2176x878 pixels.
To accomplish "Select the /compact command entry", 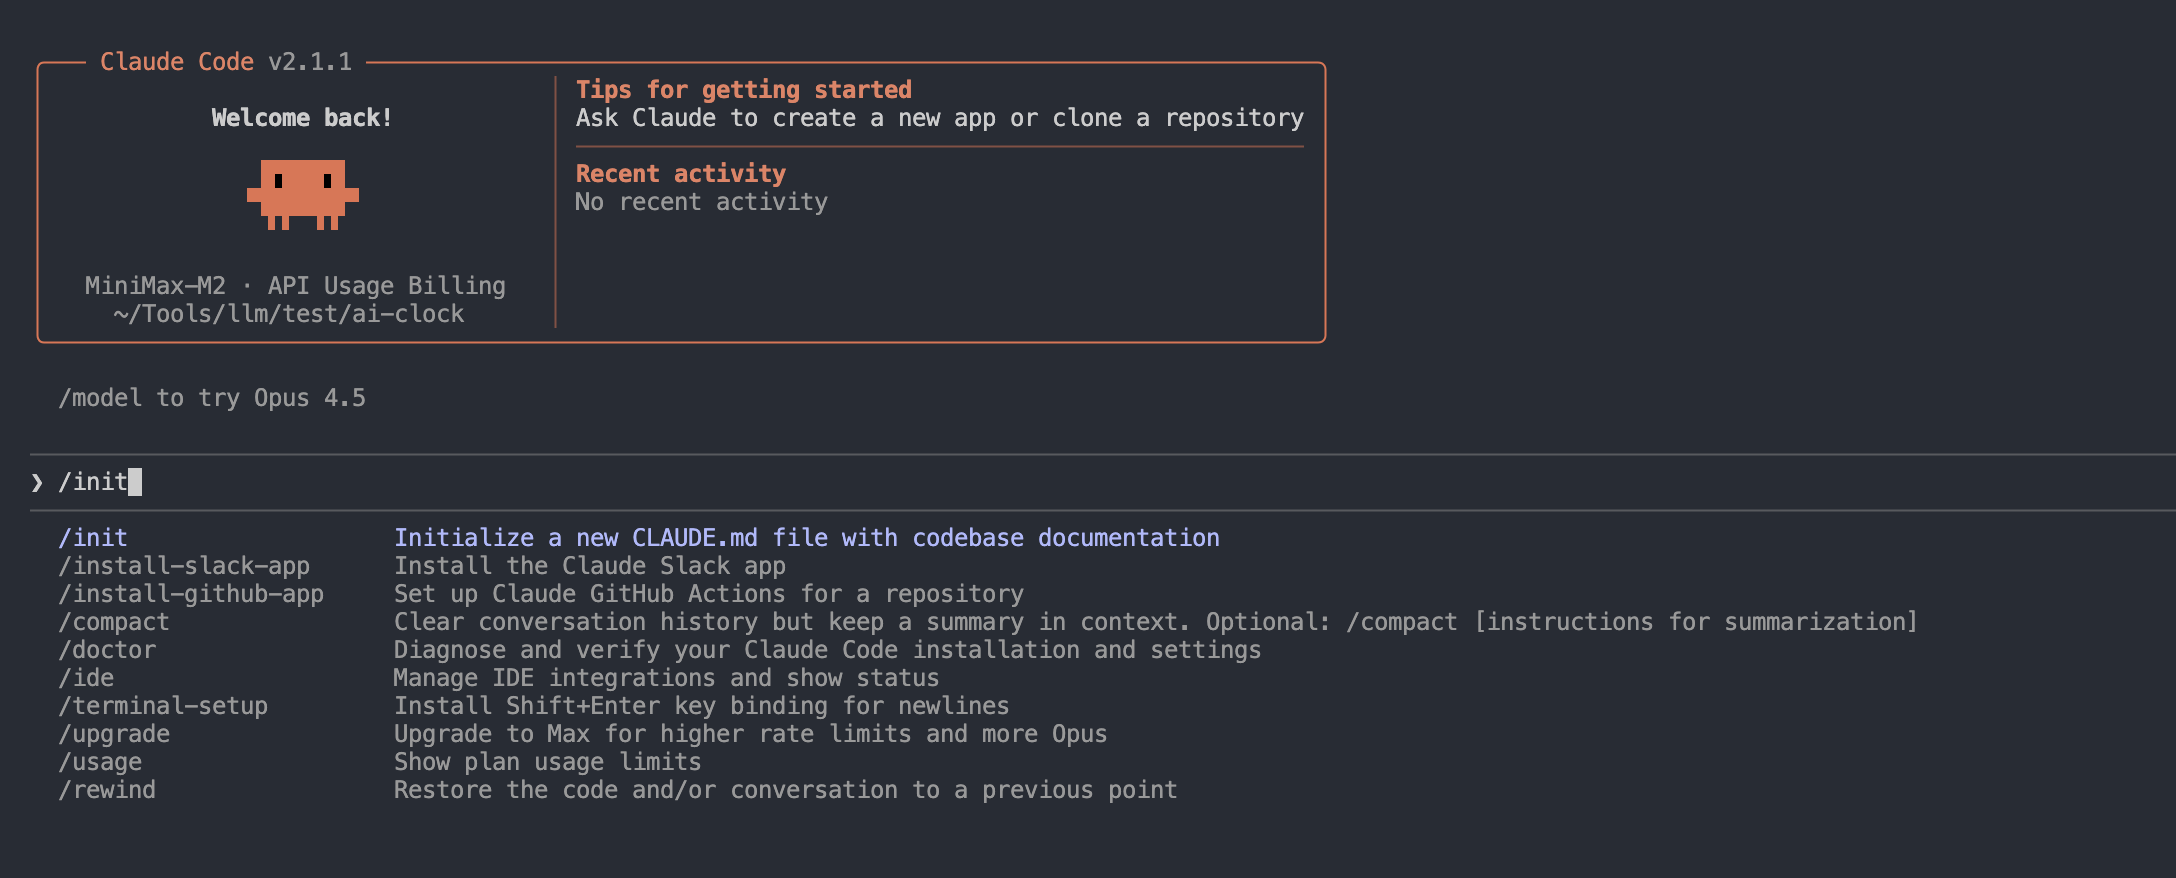I will [x=114, y=622].
